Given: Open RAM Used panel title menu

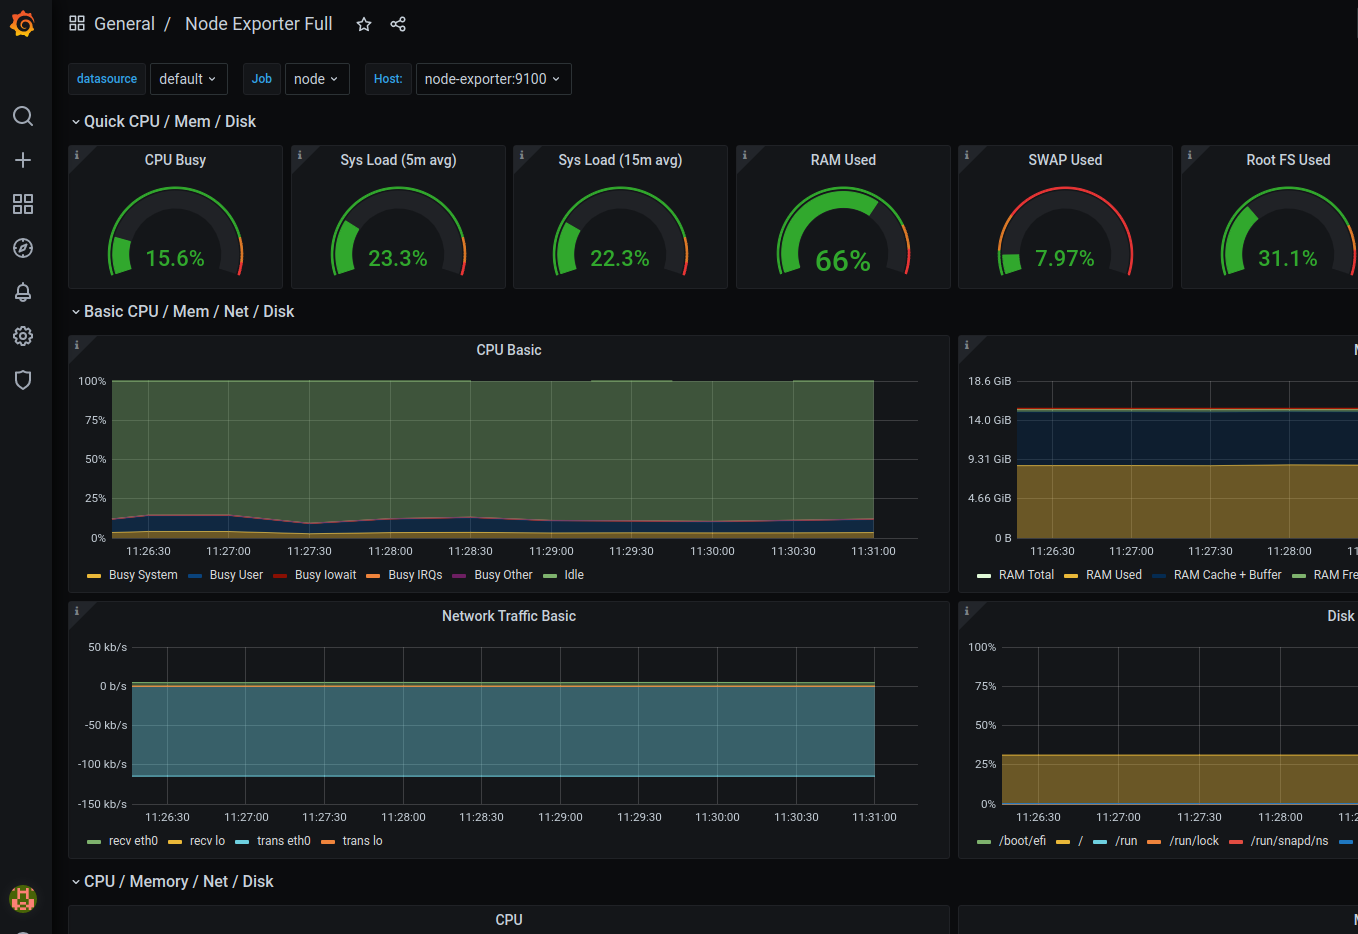Looking at the screenshot, I should point(843,160).
